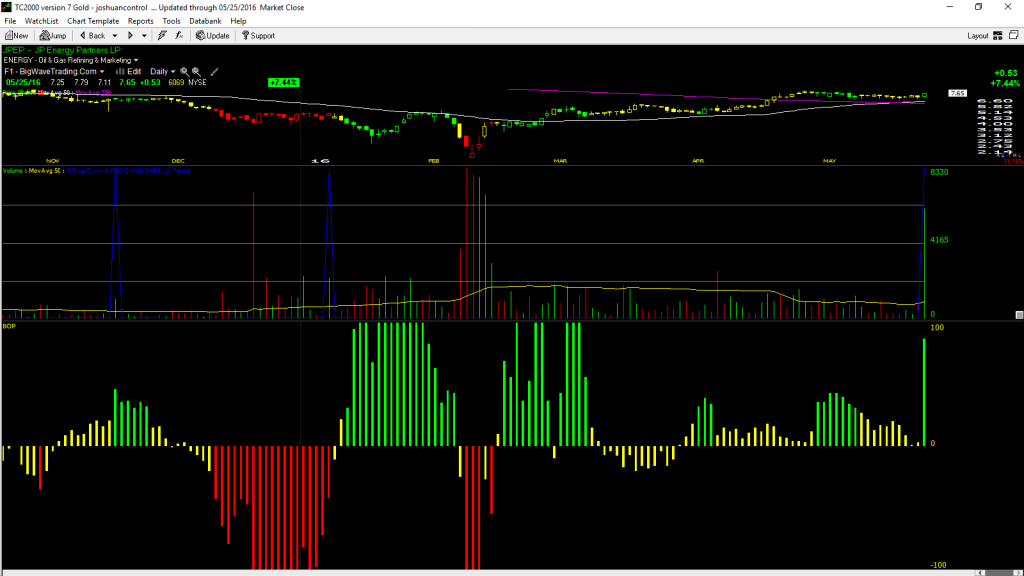The image size is (1024, 576).
Task: Open the fx formula tool
Action: click(x=179, y=36)
